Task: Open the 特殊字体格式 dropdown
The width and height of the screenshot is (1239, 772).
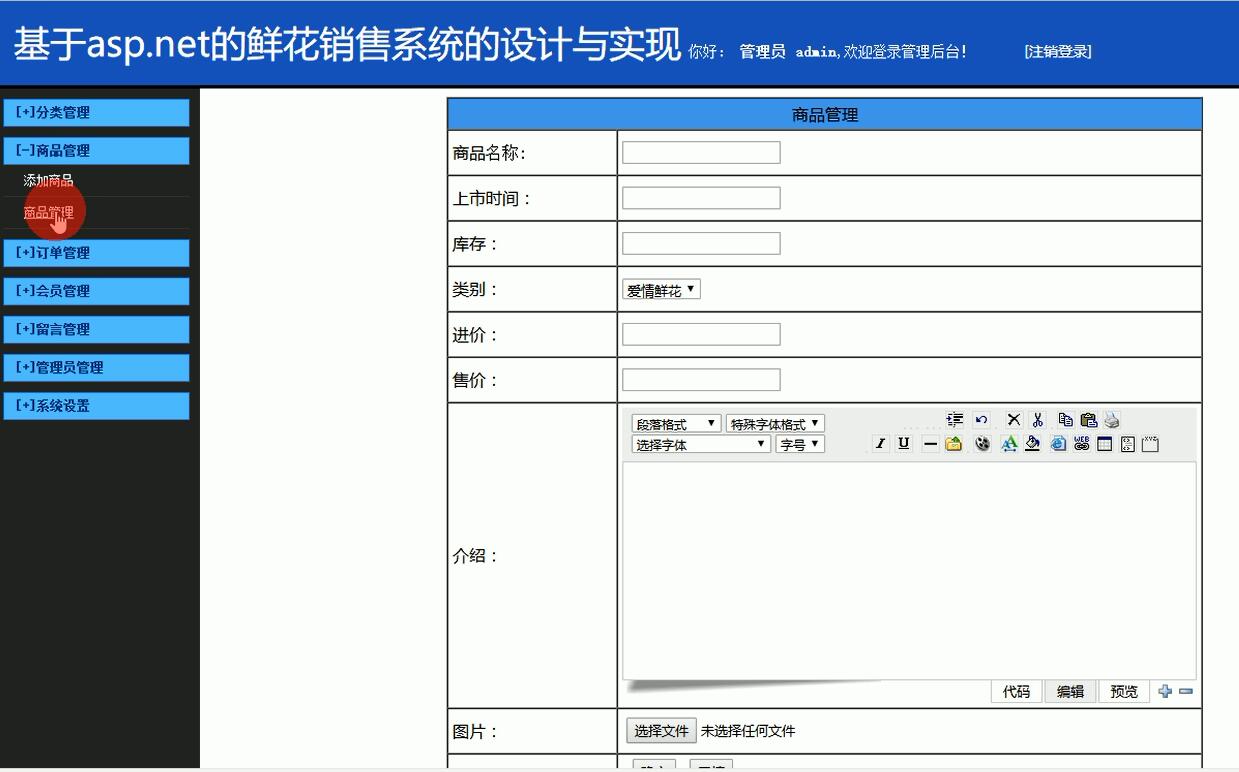Action: [x=775, y=424]
